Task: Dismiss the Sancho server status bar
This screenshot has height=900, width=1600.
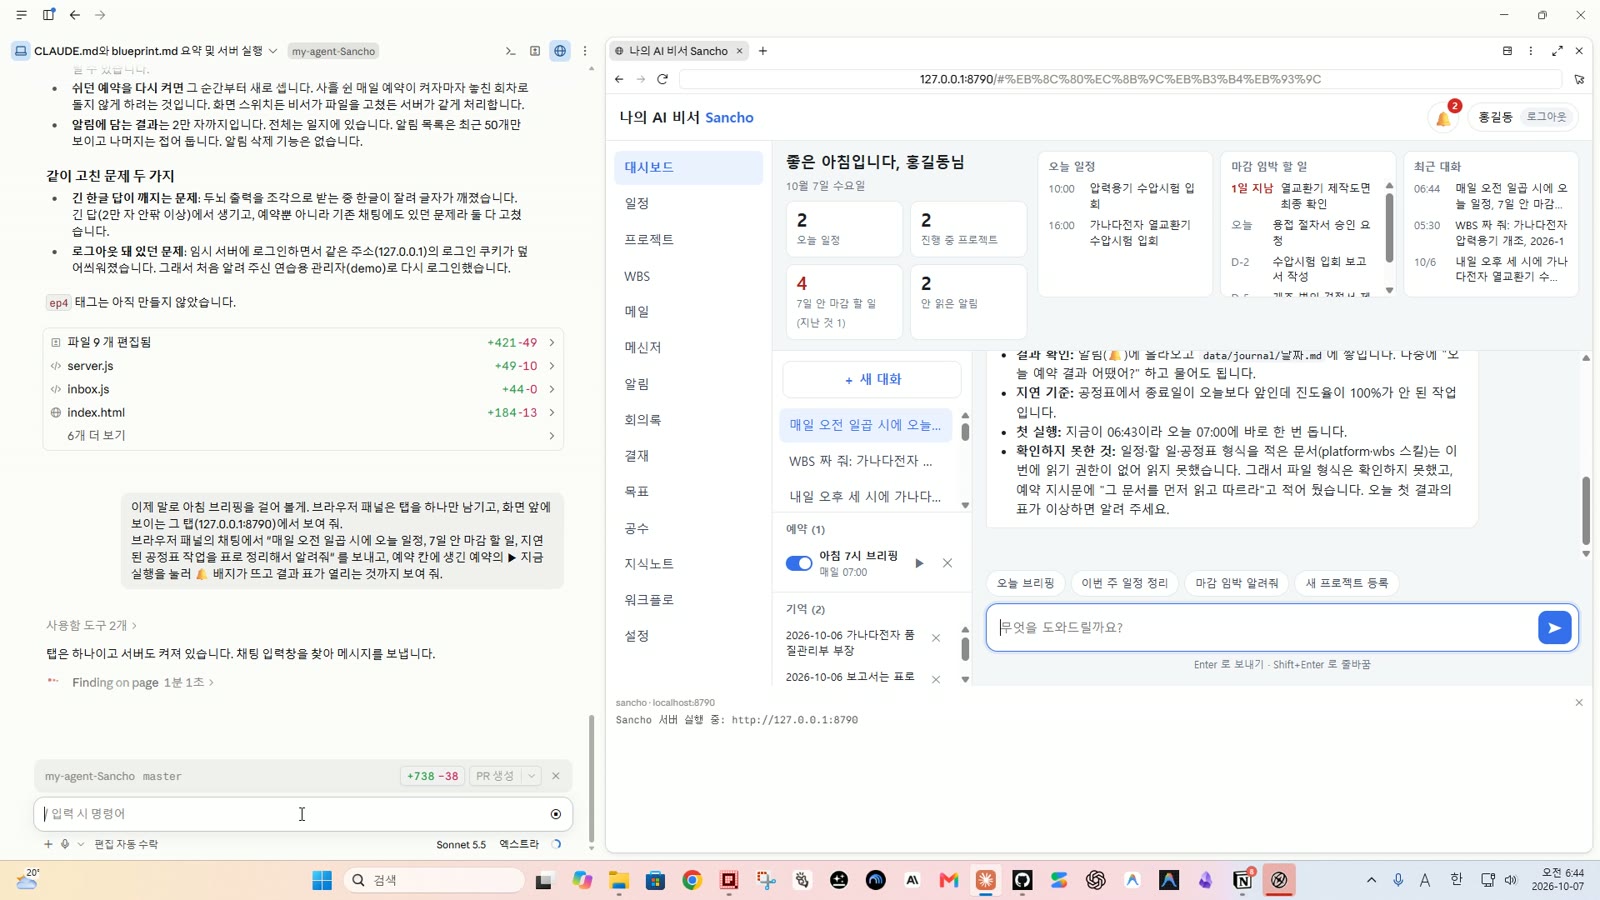Action: (x=1579, y=703)
